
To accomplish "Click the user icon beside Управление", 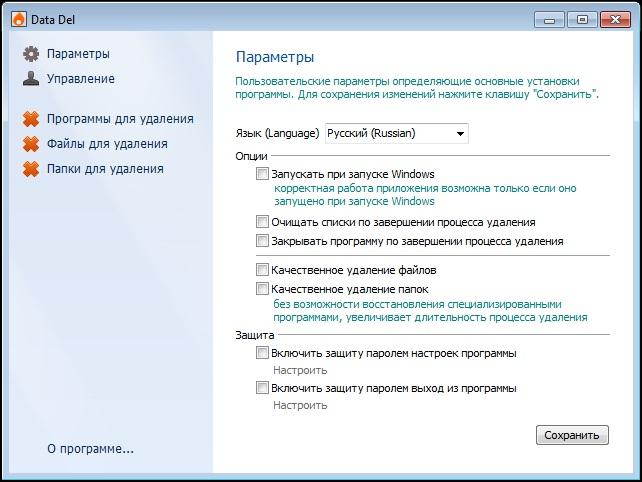I will (x=31, y=78).
